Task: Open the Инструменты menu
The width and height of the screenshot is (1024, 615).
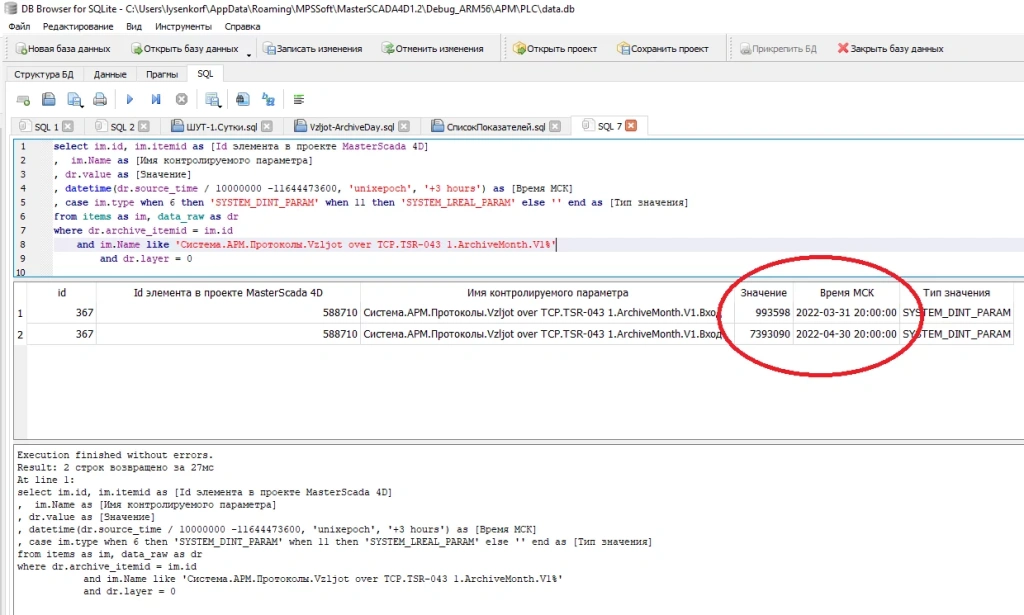Action: click(x=181, y=26)
